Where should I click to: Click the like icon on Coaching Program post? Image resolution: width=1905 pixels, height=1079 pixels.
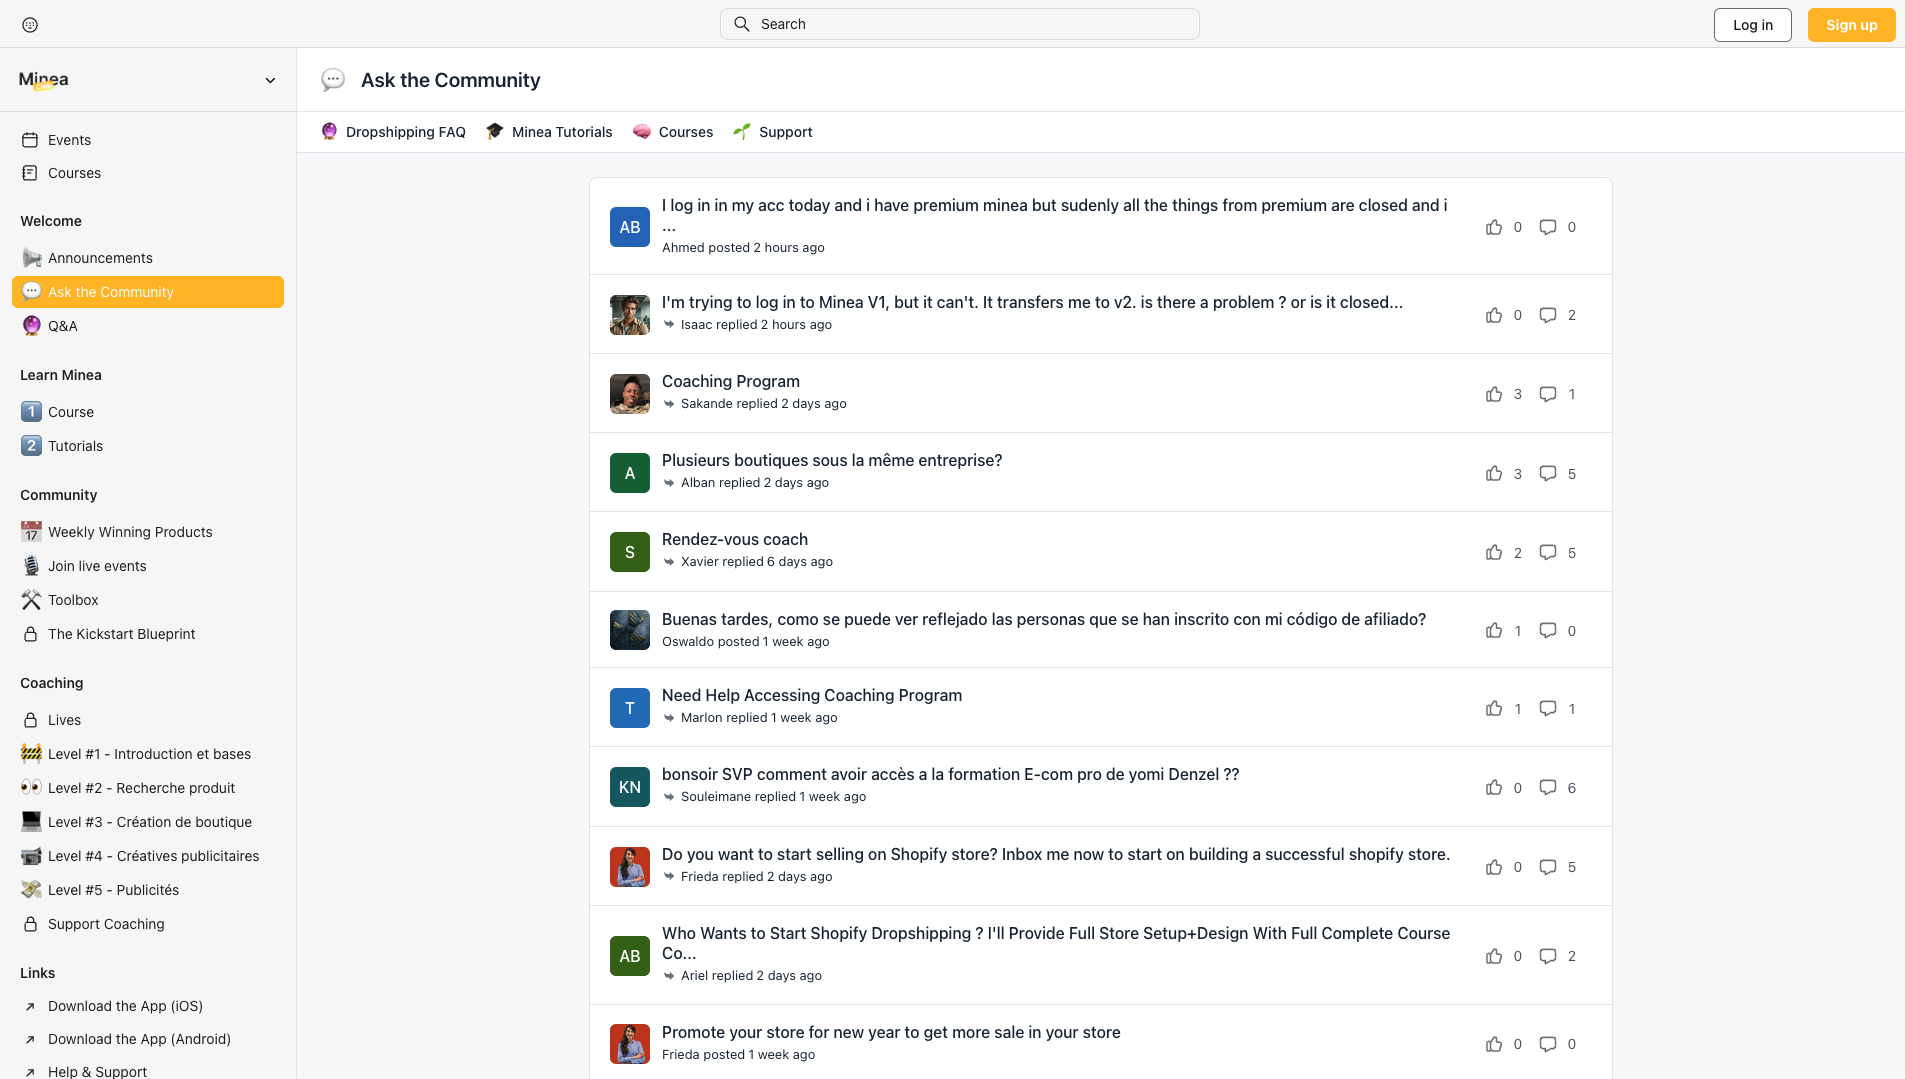pos(1493,394)
